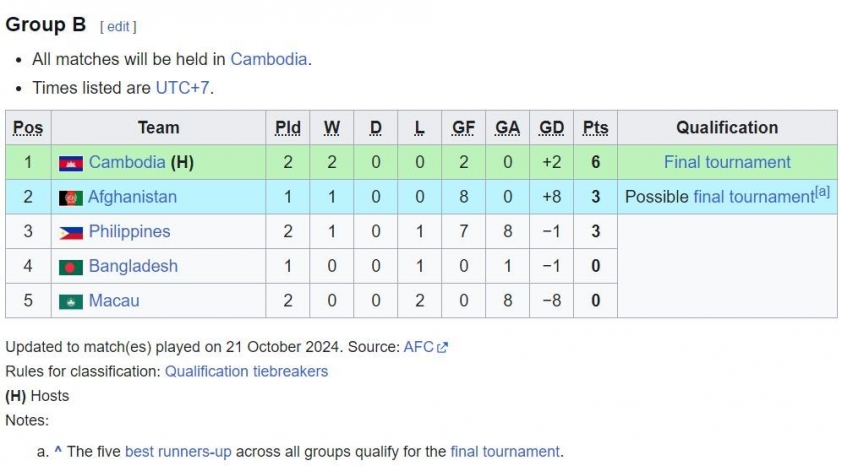Open the Bangladesh team link
Viewport: 842px width, 466px height.
point(133,266)
